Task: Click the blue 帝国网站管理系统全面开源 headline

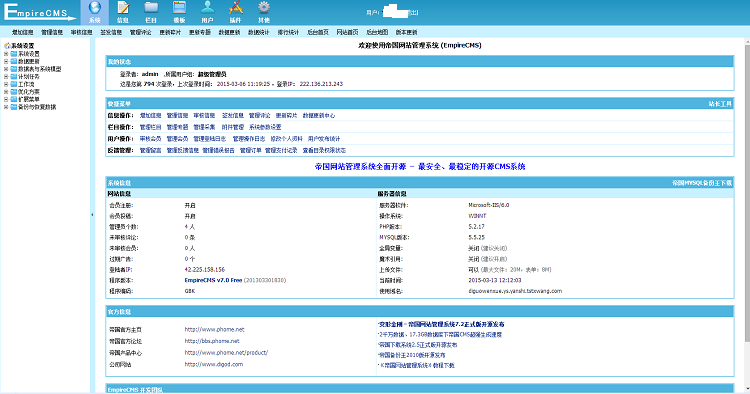Action: click(420, 166)
